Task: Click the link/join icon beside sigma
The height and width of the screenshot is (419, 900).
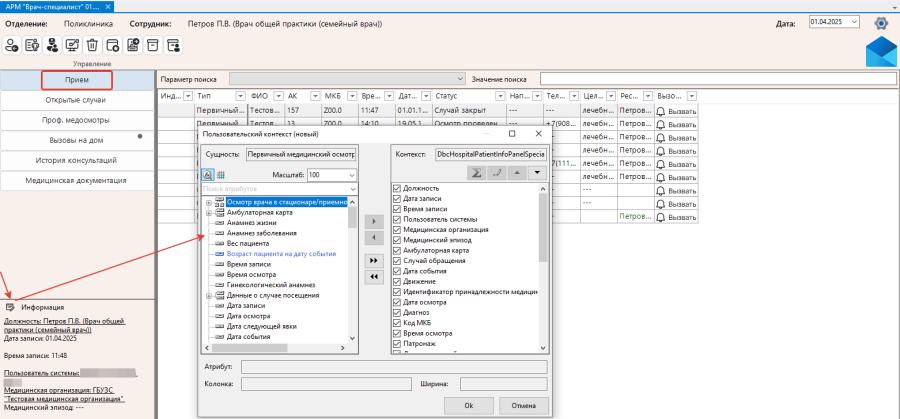Action: pyautogui.click(x=496, y=172)
